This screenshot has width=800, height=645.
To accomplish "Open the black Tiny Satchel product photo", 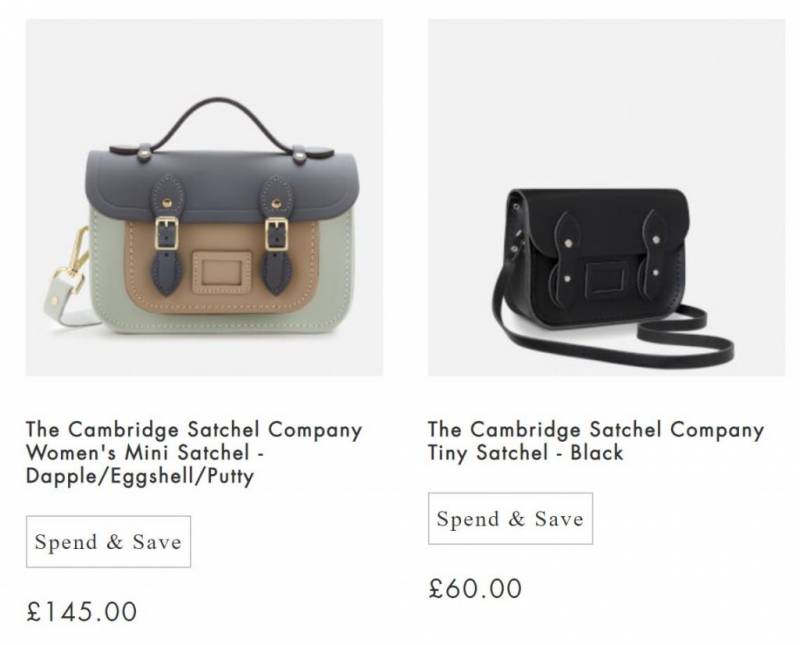I will [606, 198].
